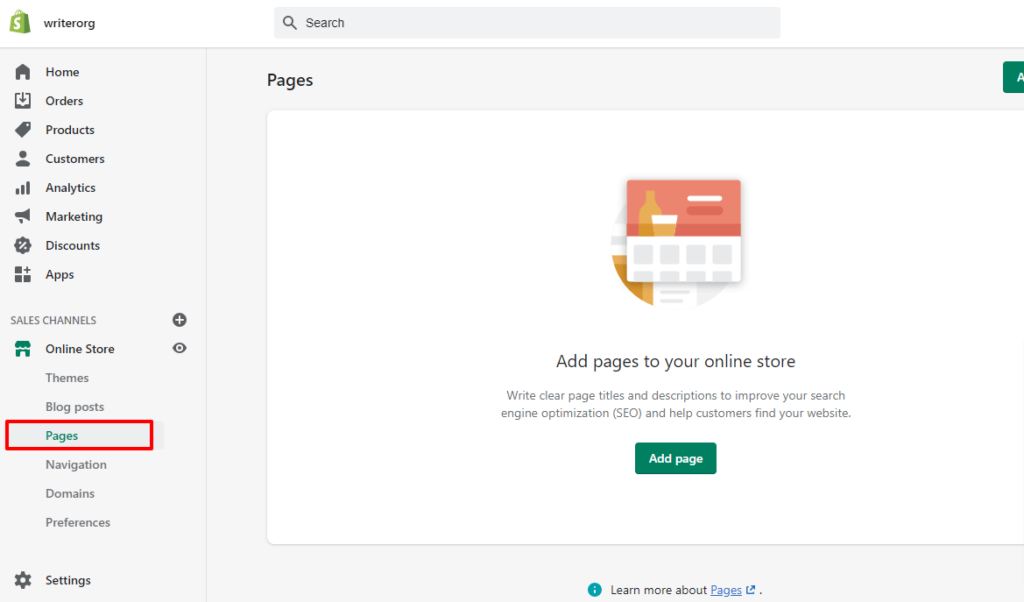
Task: Select the Discounts percent icon
Action: tap(23, 245)
